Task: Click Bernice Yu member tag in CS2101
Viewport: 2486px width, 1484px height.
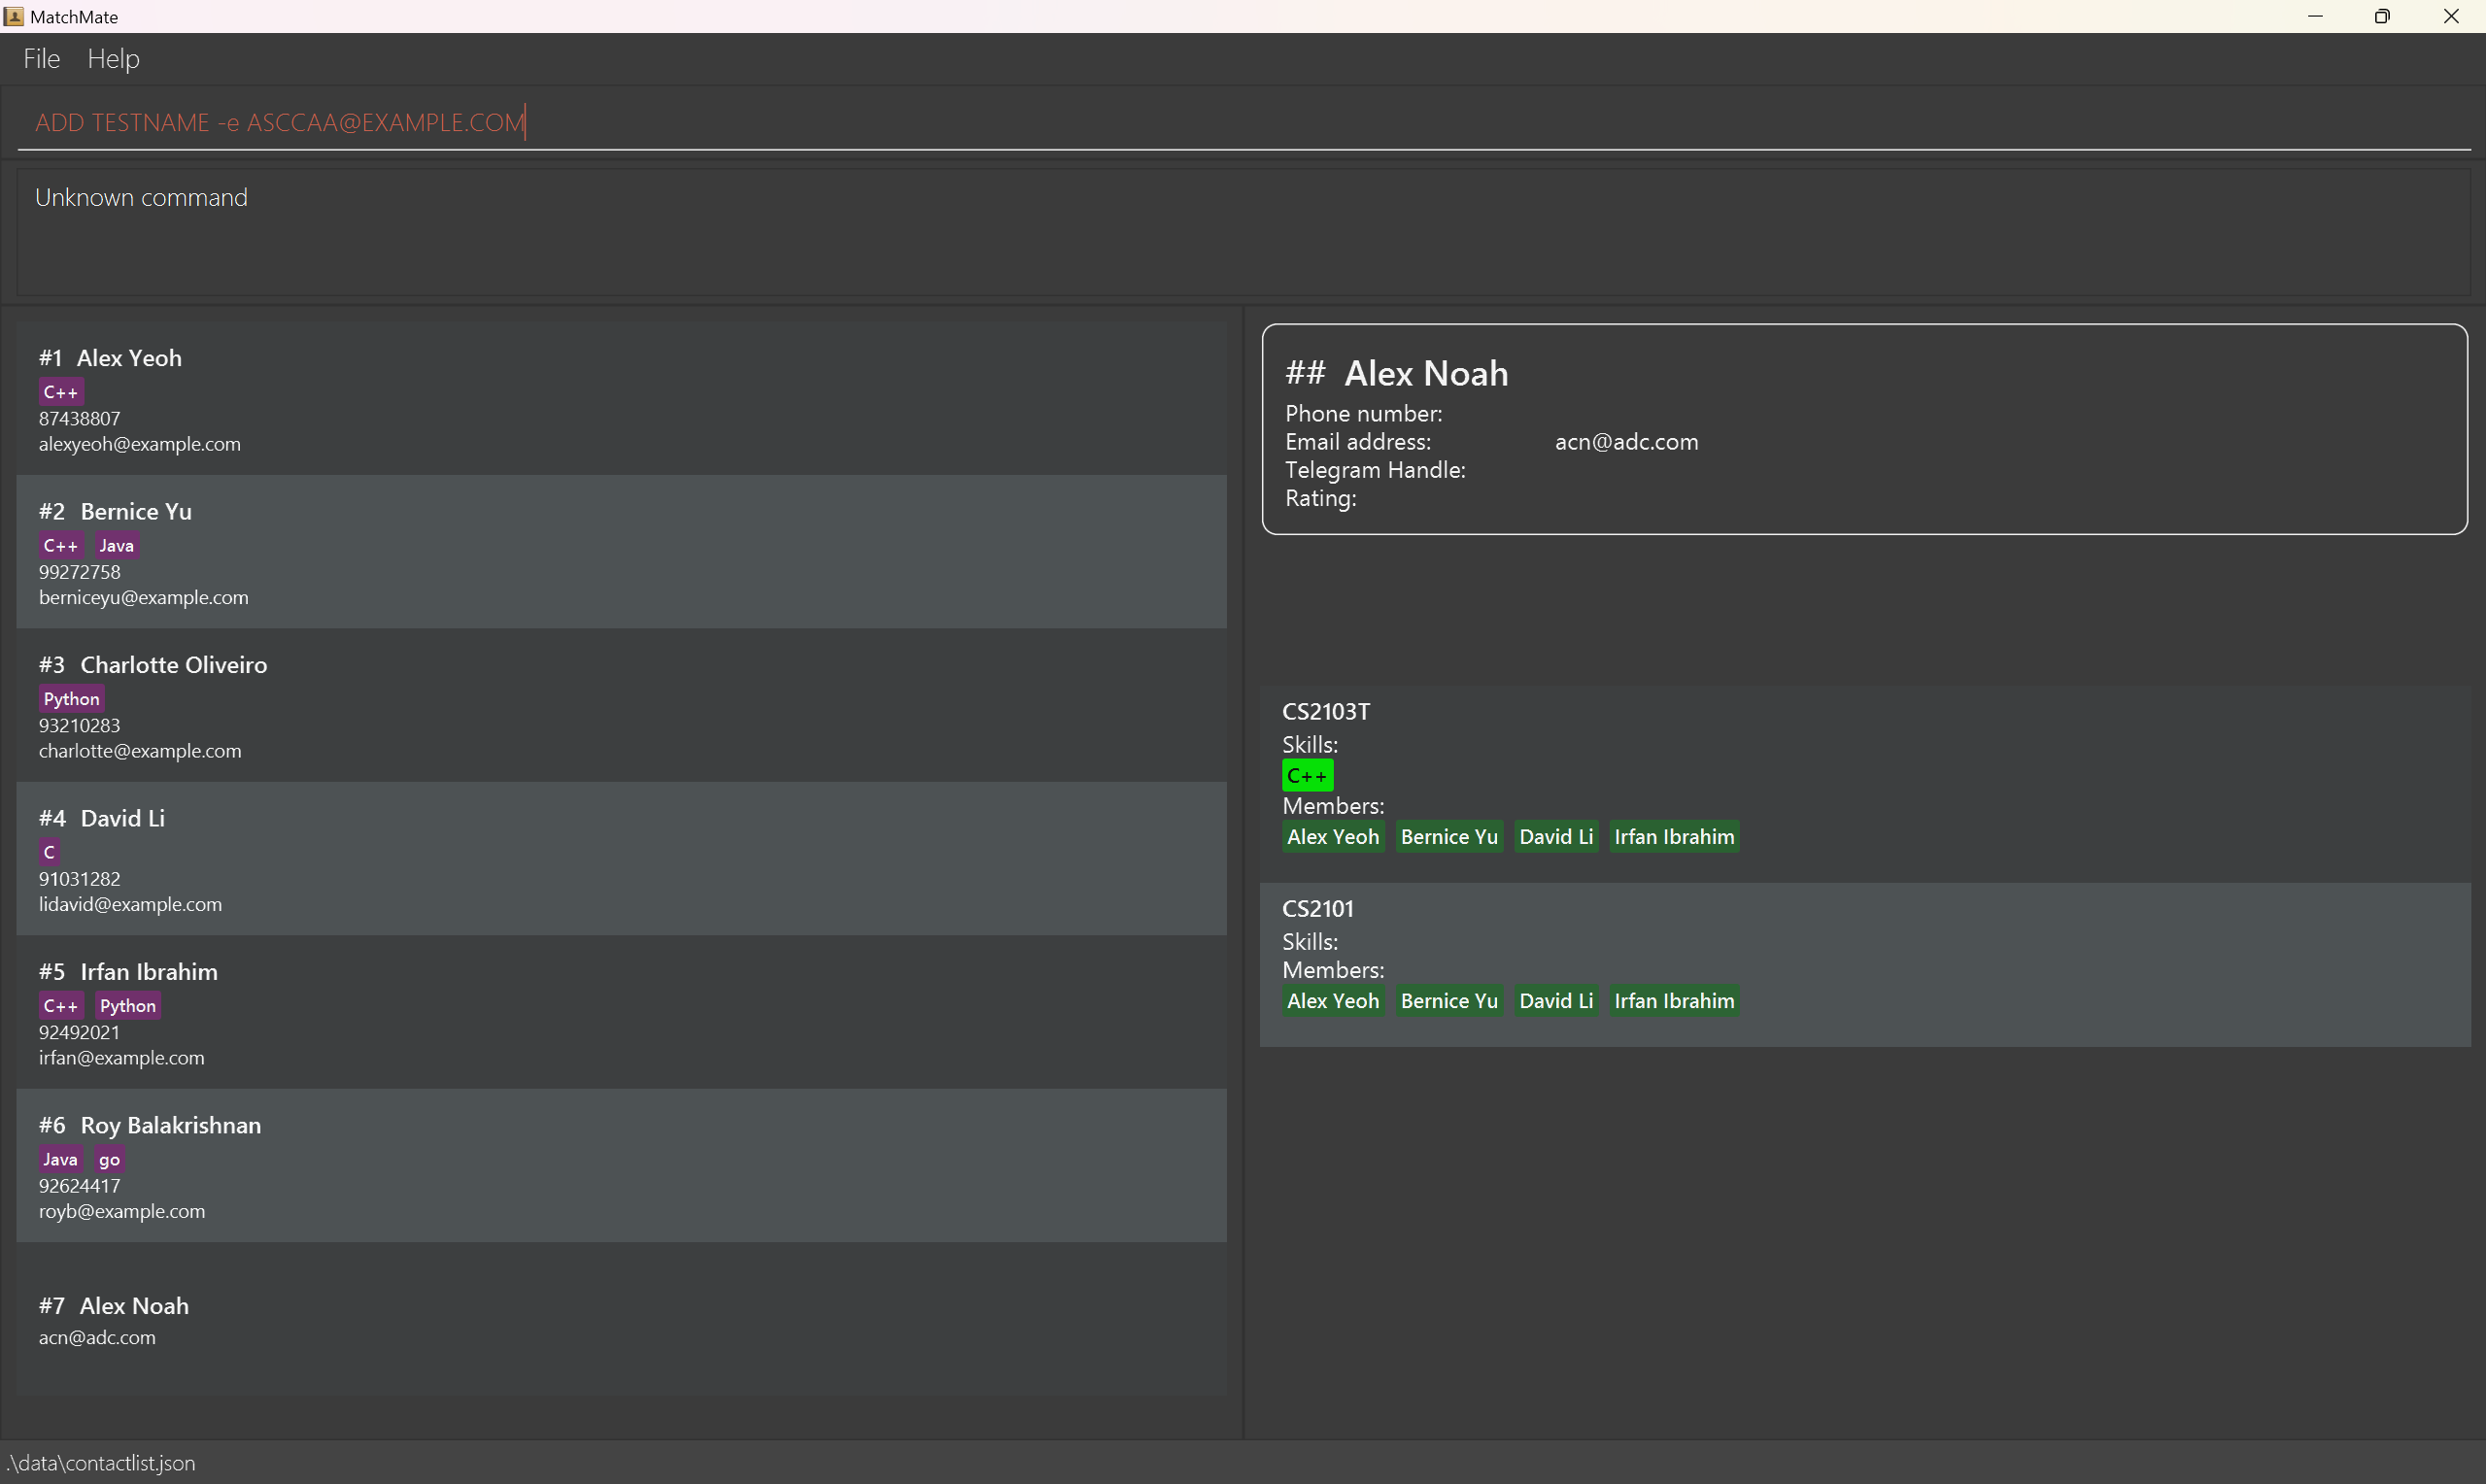Action: point(1450,1001)
